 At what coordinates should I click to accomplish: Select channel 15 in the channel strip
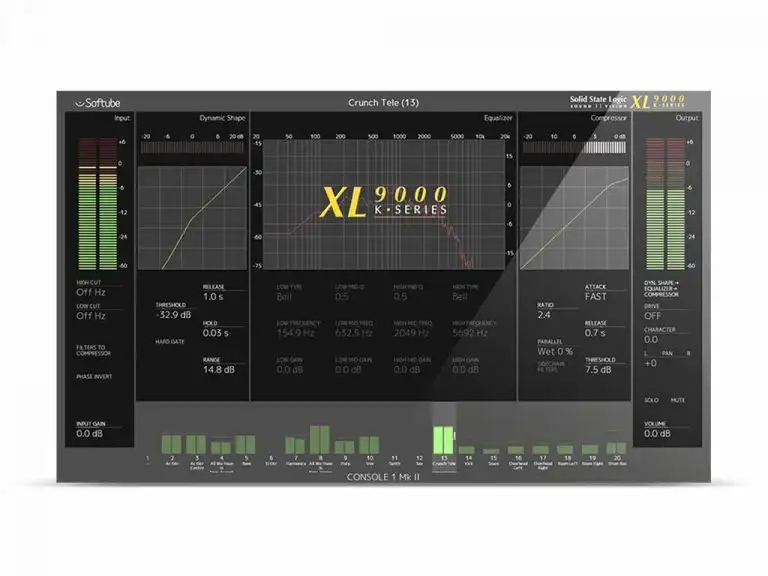[493, 456]
